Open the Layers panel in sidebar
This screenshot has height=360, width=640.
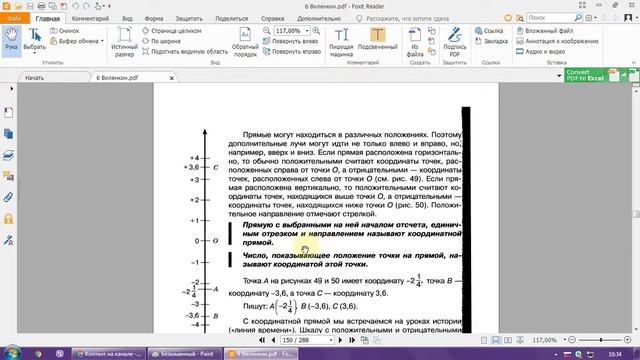(x=8, y=155)
